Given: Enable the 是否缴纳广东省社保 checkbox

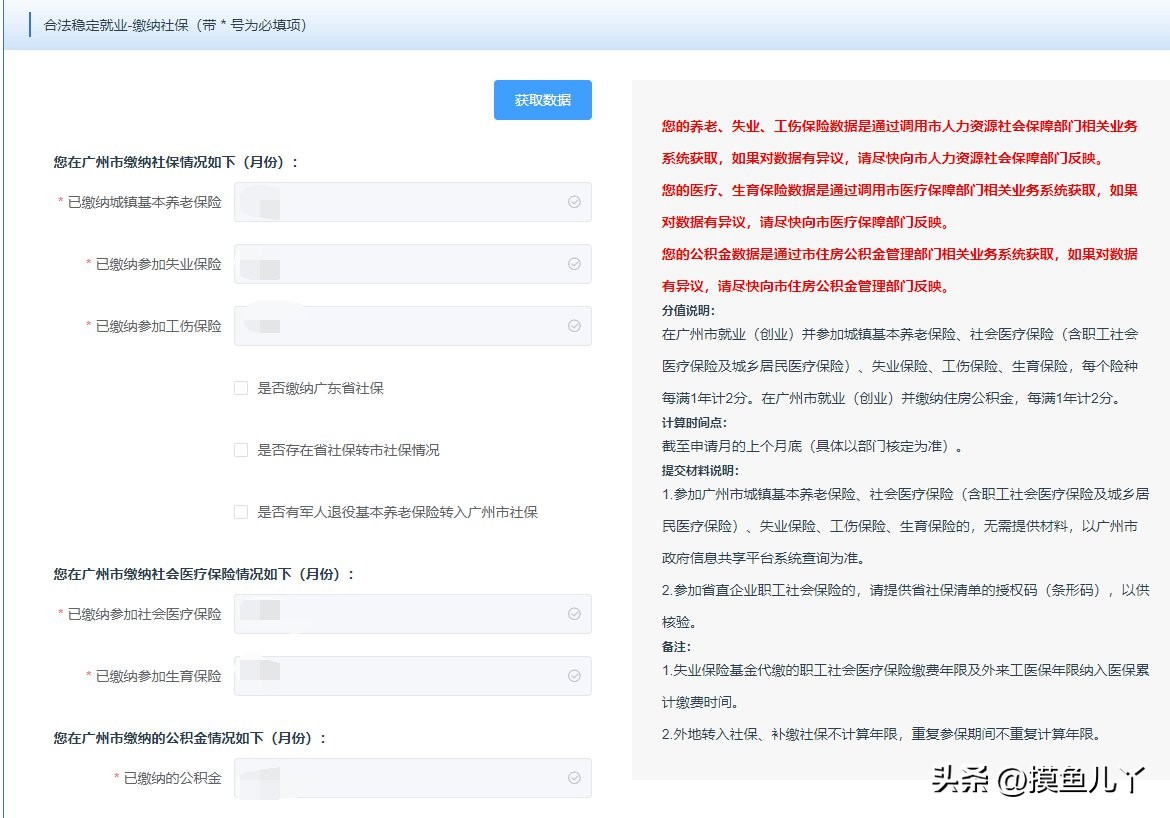Looking at the screenshot, I should point(240,388).
